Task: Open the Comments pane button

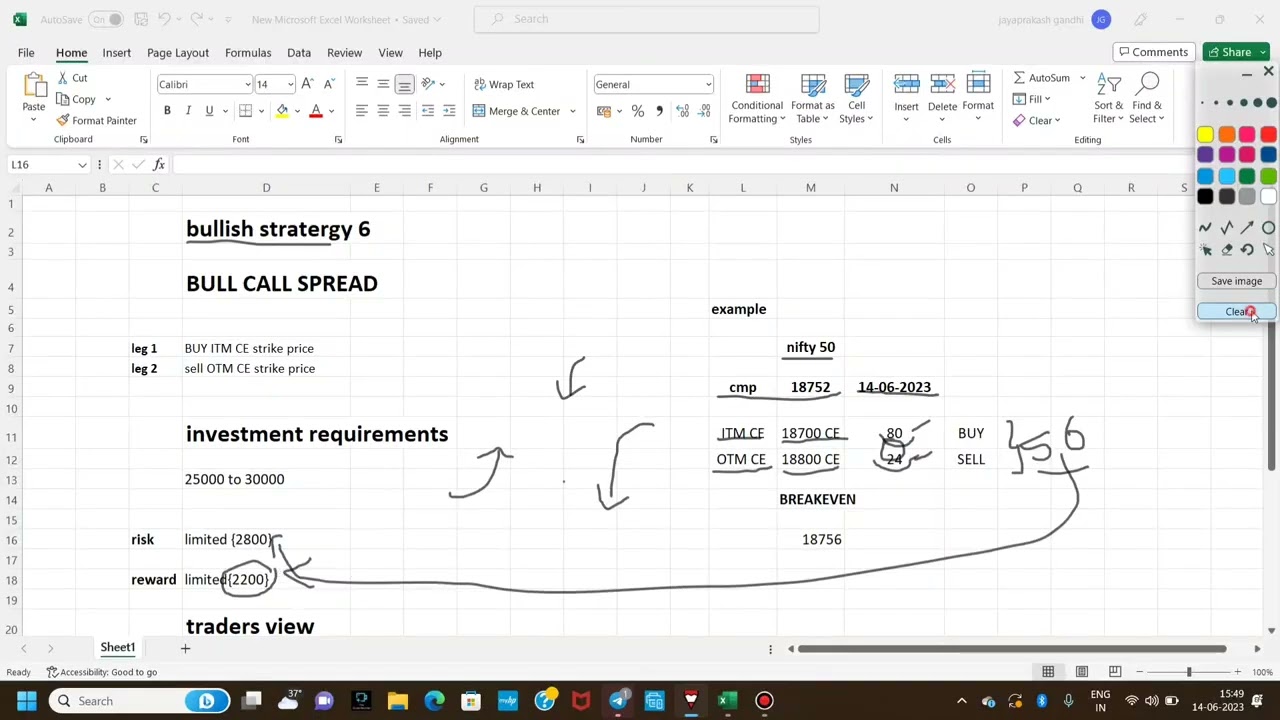Action: point(1153,52)
